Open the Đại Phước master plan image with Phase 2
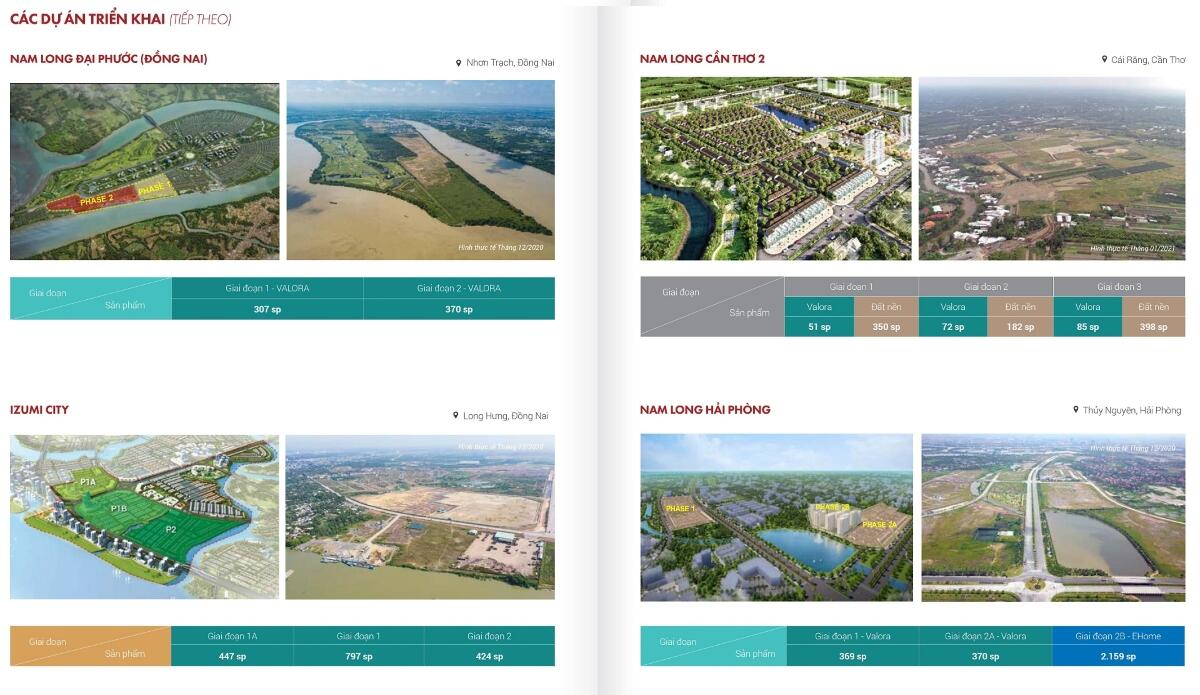This screenshot has height=695, width=1200. (x=145, y=171)
